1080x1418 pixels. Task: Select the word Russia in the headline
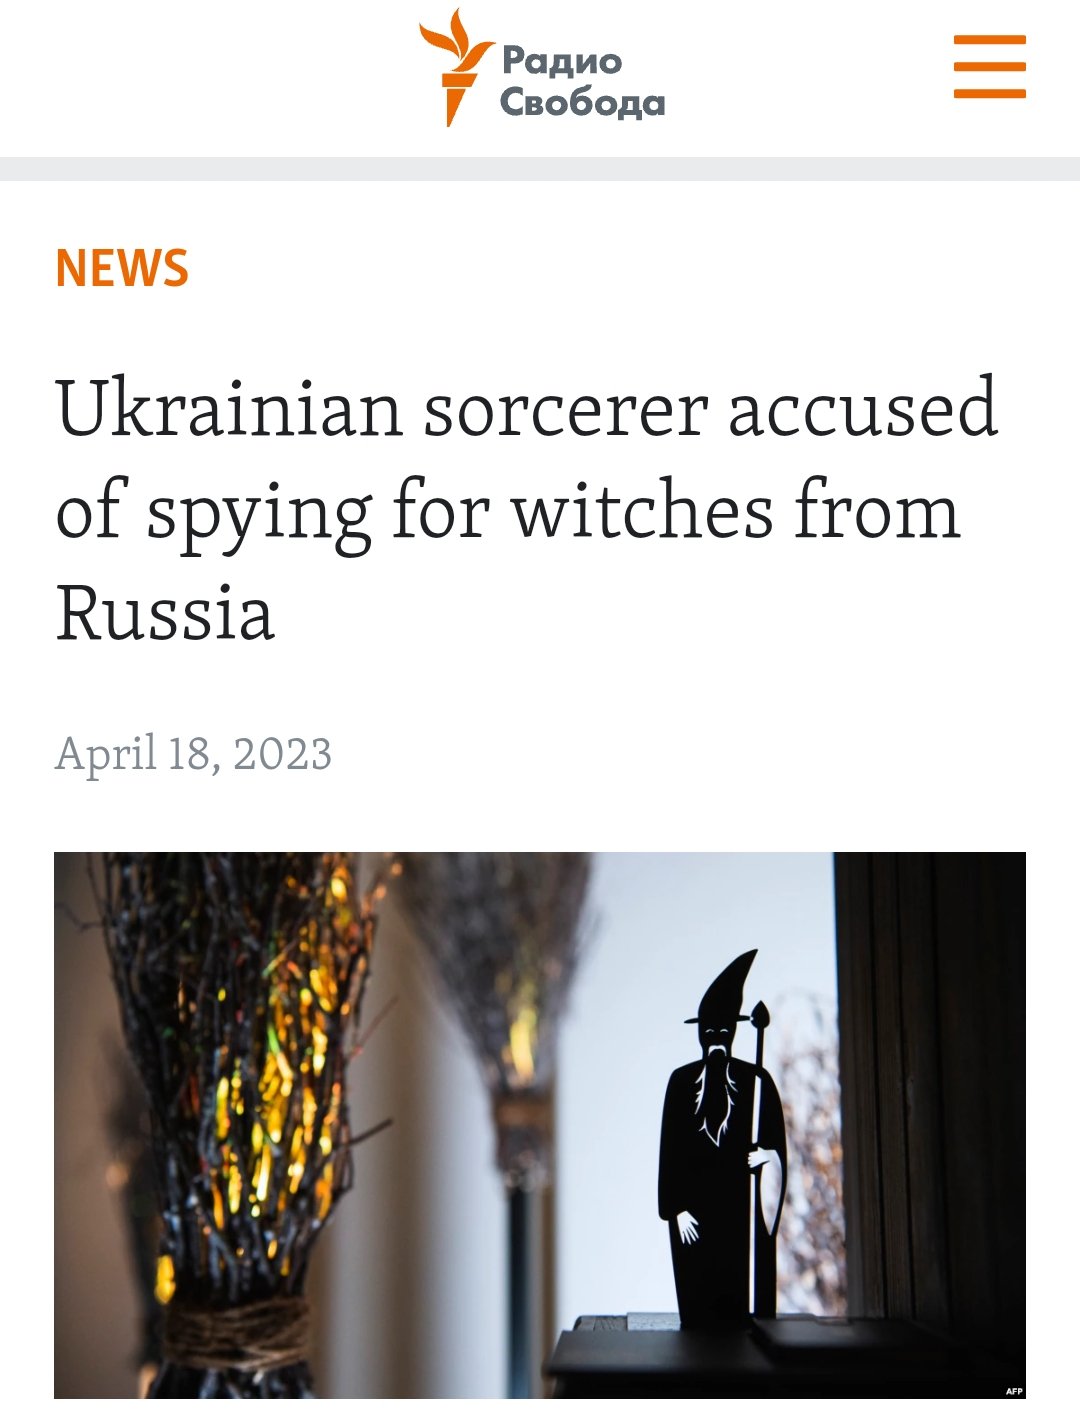pos(165,612)
